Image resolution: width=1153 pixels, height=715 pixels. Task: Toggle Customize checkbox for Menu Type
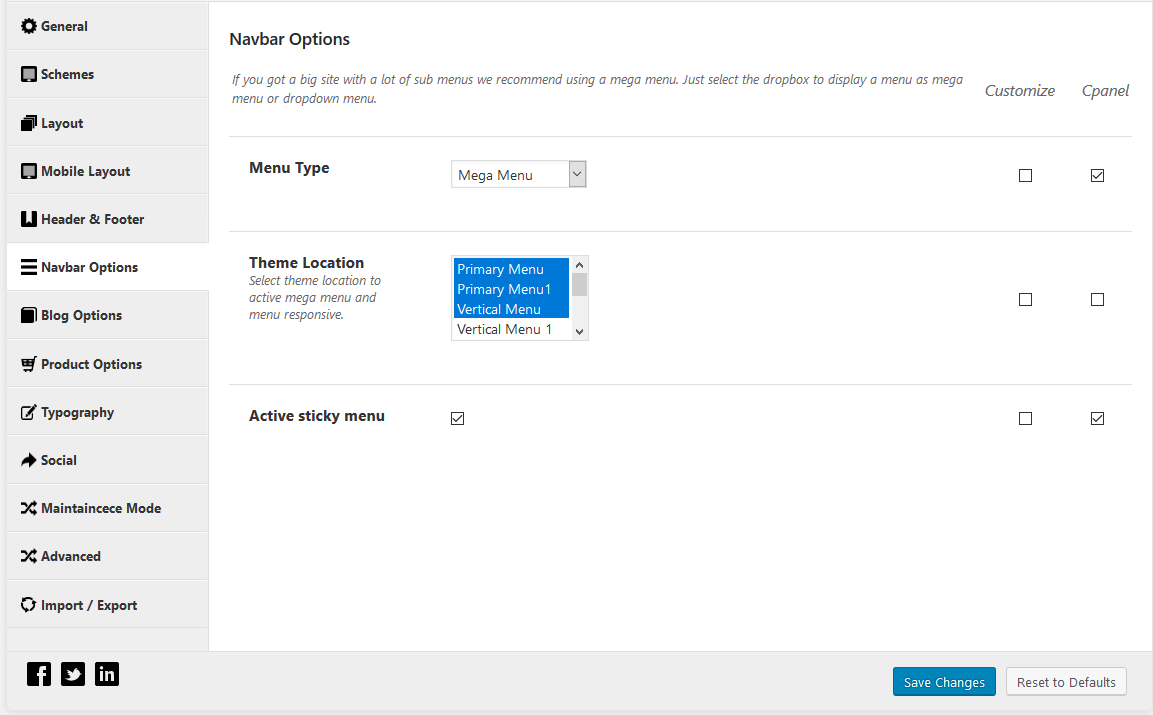coord(1025,175)
